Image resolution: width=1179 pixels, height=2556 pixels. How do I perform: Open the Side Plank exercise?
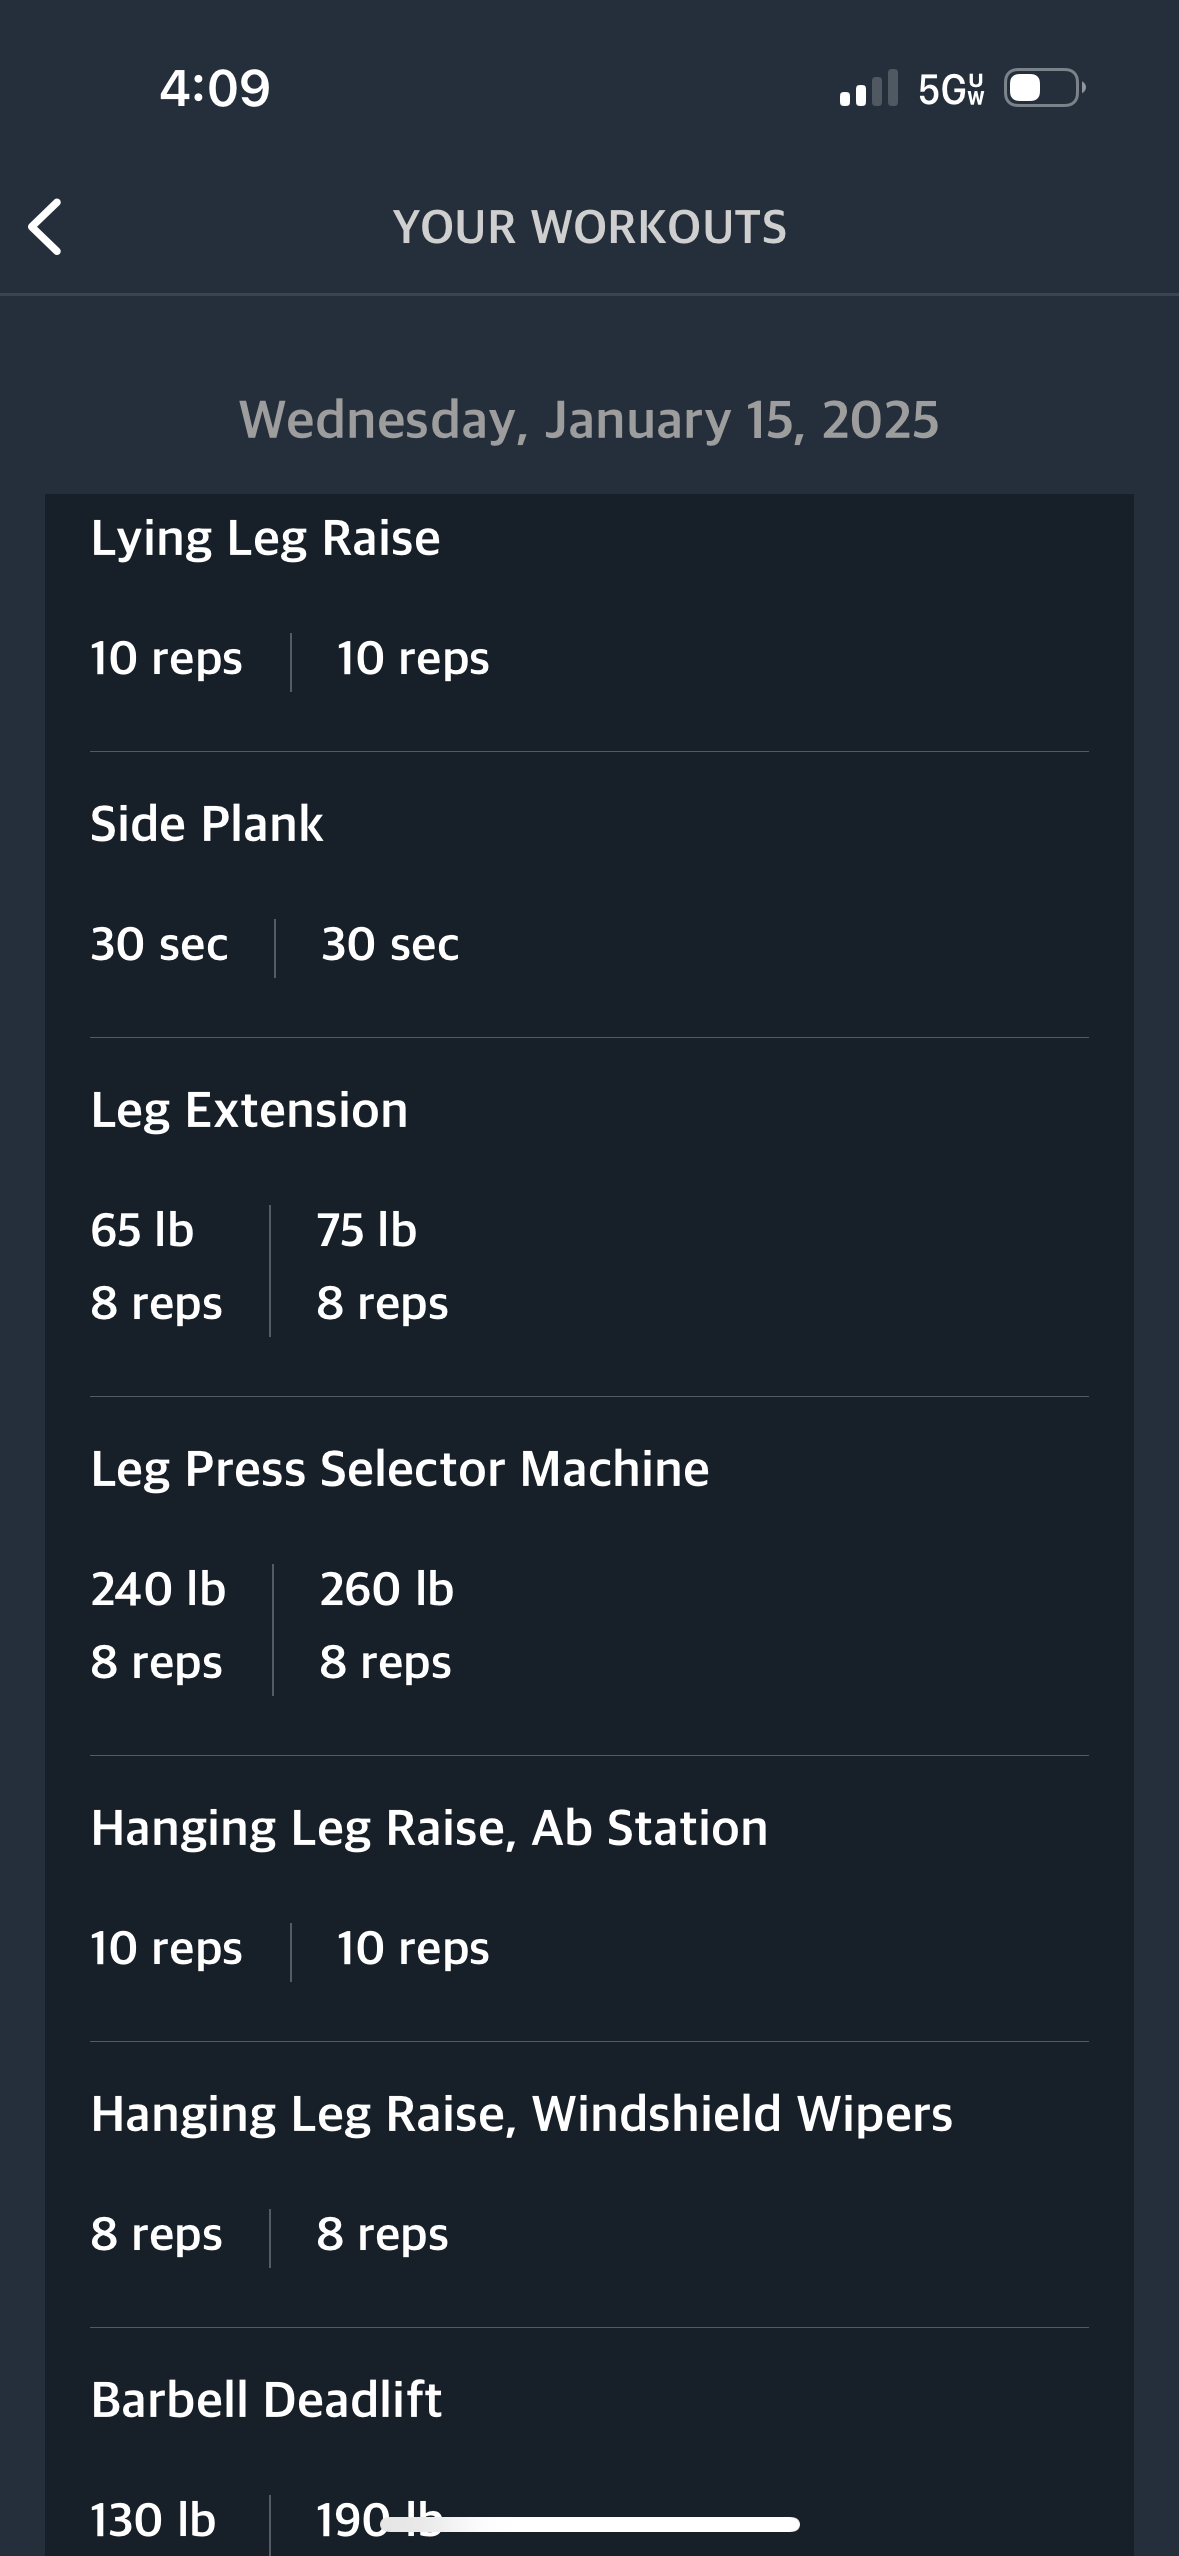tap(207, 824)
